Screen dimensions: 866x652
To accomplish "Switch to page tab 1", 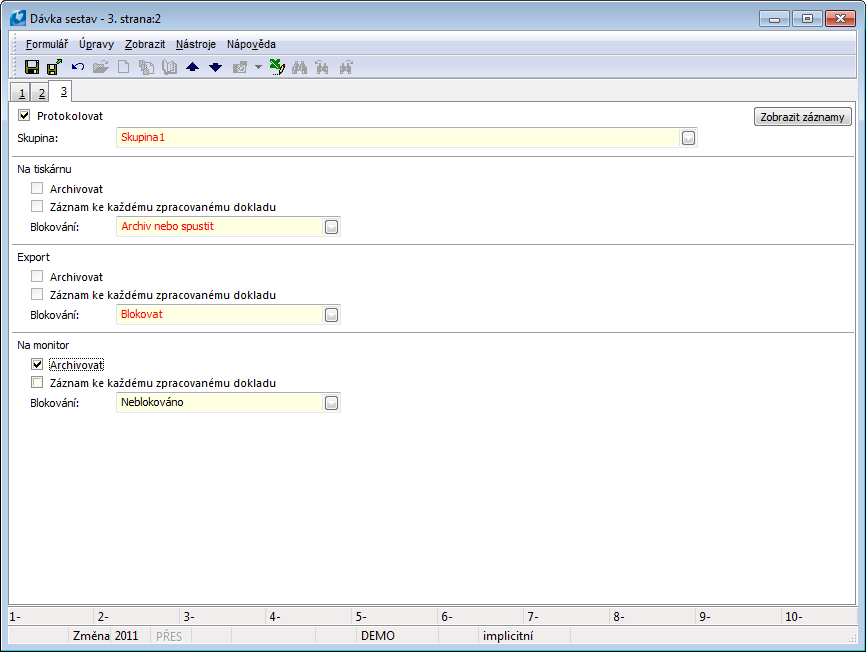I will coord(21,93).
